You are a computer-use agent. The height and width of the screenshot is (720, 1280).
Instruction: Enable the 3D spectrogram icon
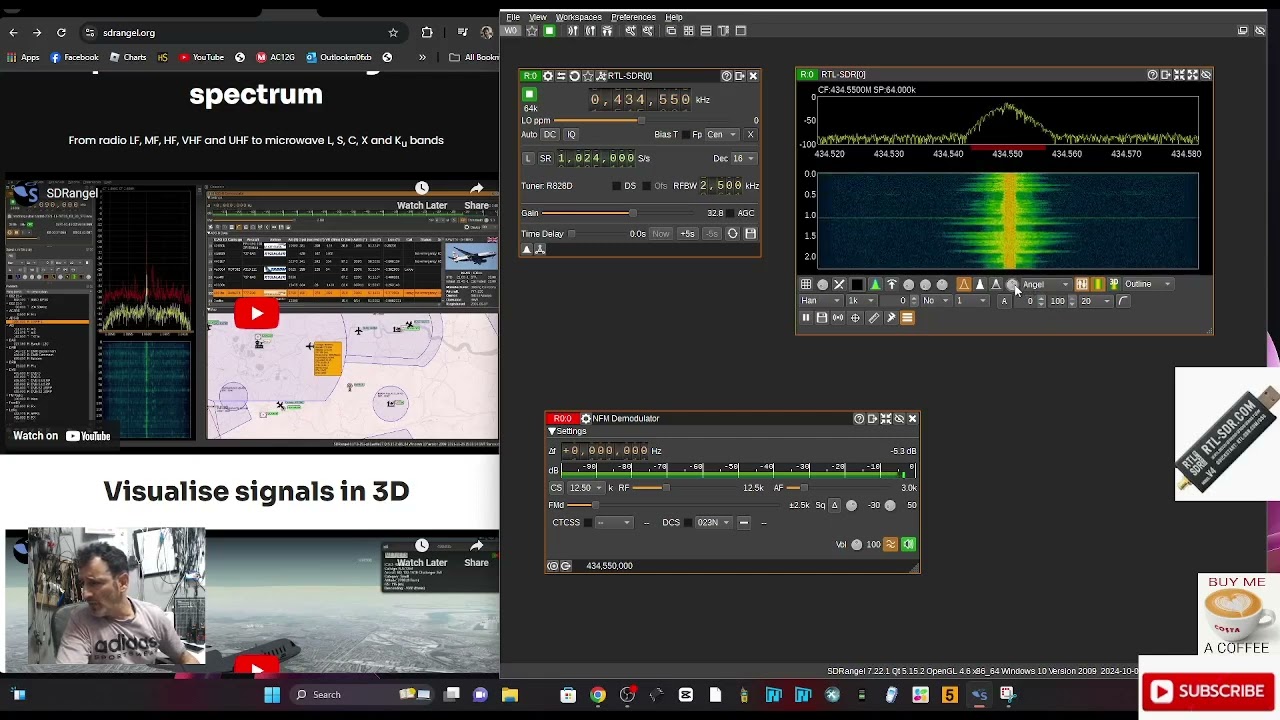[1114, 285]
